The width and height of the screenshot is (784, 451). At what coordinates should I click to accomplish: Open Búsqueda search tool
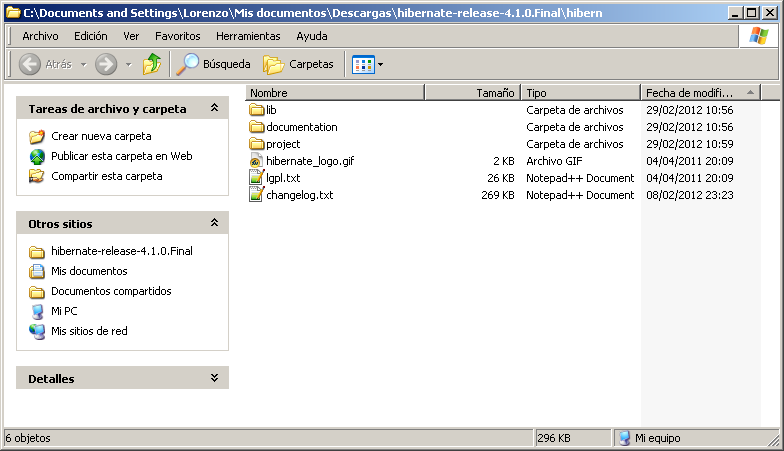(214, 64)
